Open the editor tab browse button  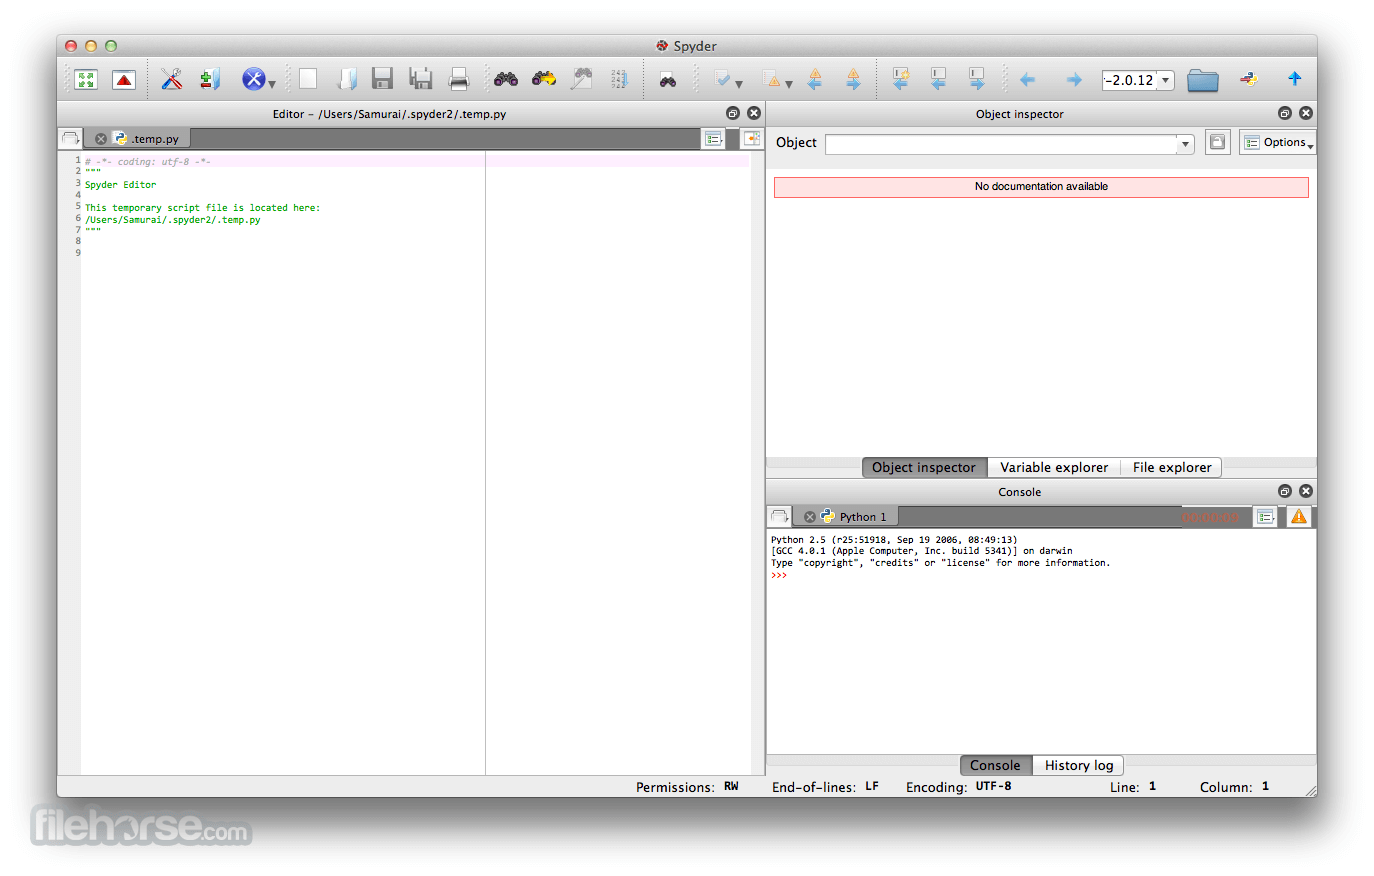pyautogui.click(x=70, y=139)
